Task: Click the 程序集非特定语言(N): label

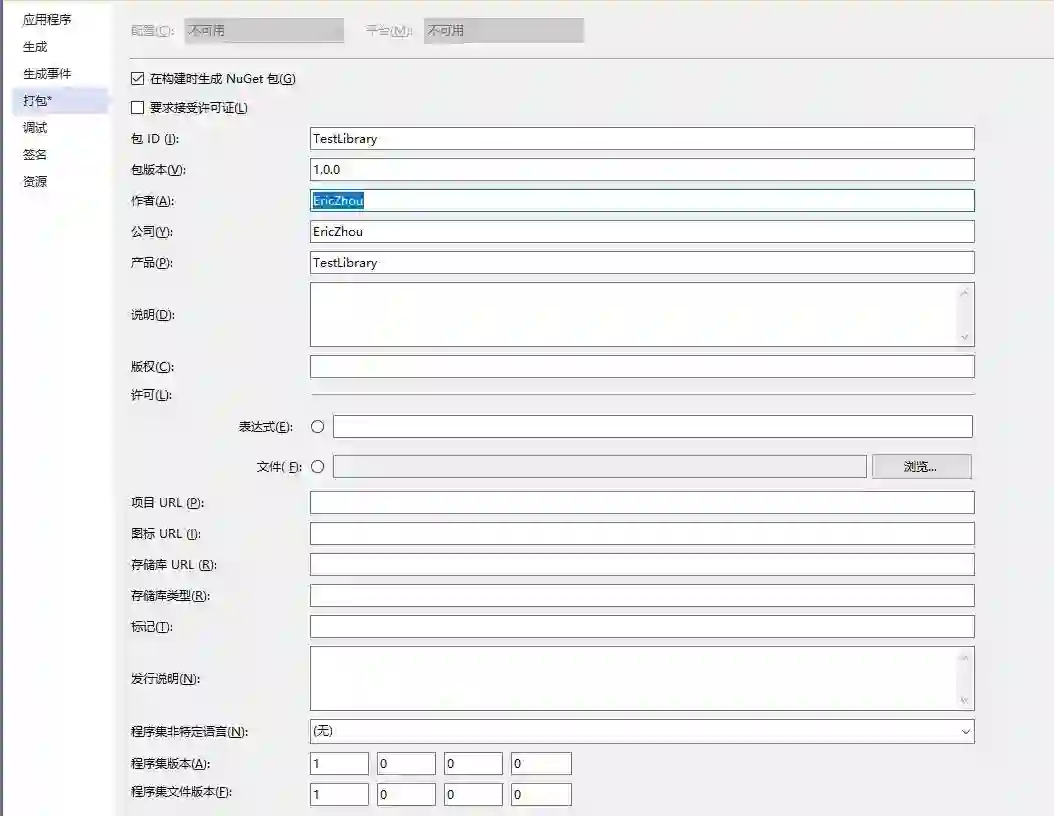Action: pos(190,731)
